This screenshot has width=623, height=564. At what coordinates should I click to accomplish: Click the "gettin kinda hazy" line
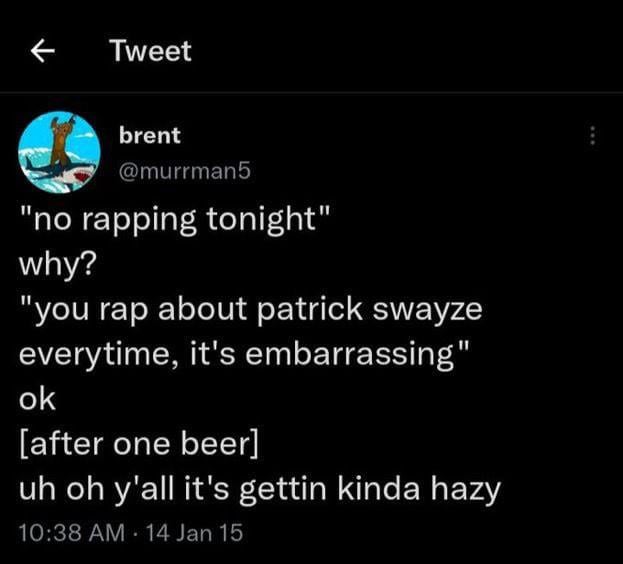point(259,490)
